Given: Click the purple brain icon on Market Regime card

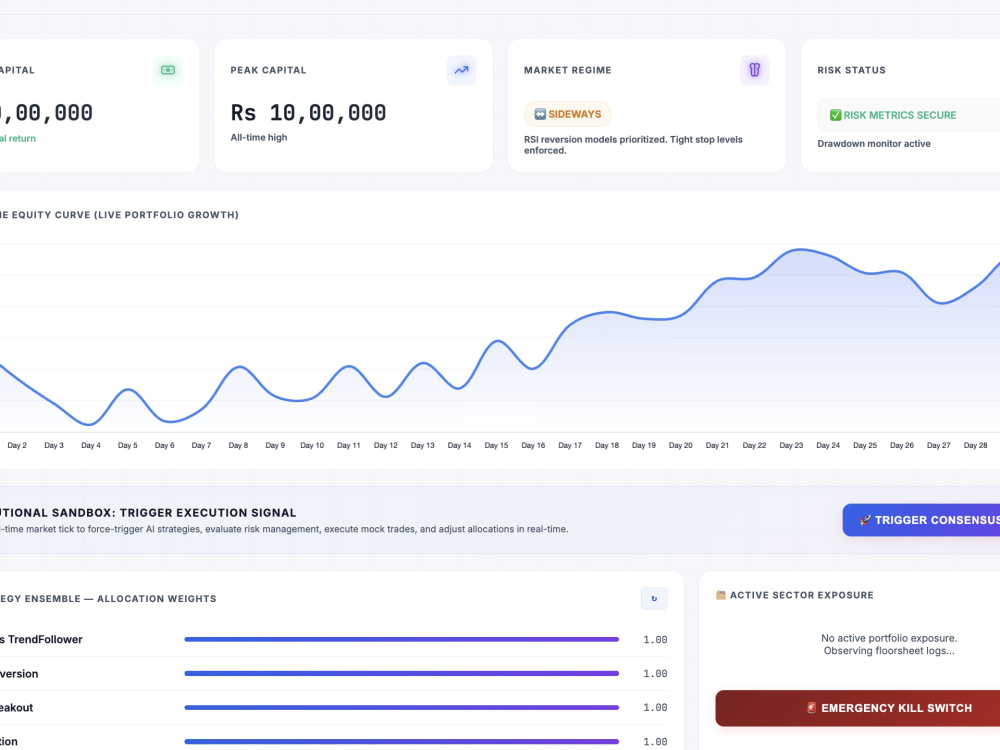Looking at the screenshot, I should (x=754, y=70).
